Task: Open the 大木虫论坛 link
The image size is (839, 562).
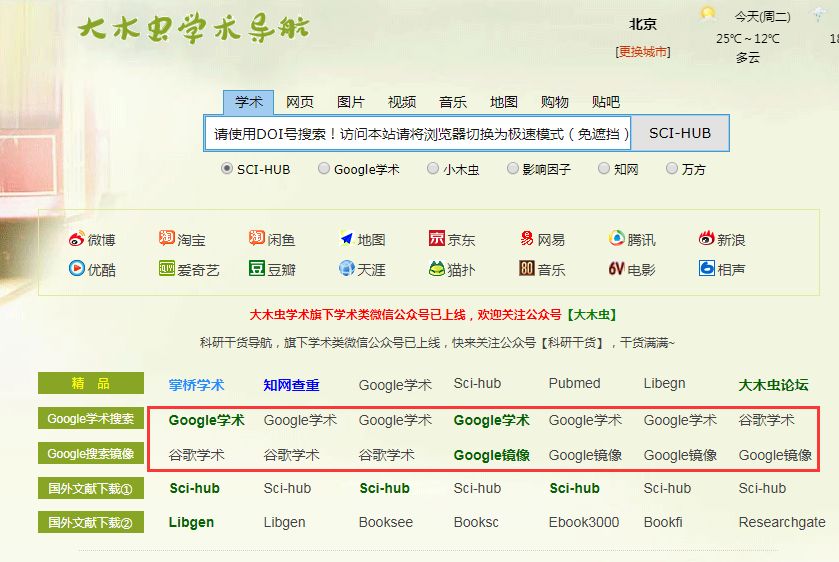Action: [x=773, y=385]
